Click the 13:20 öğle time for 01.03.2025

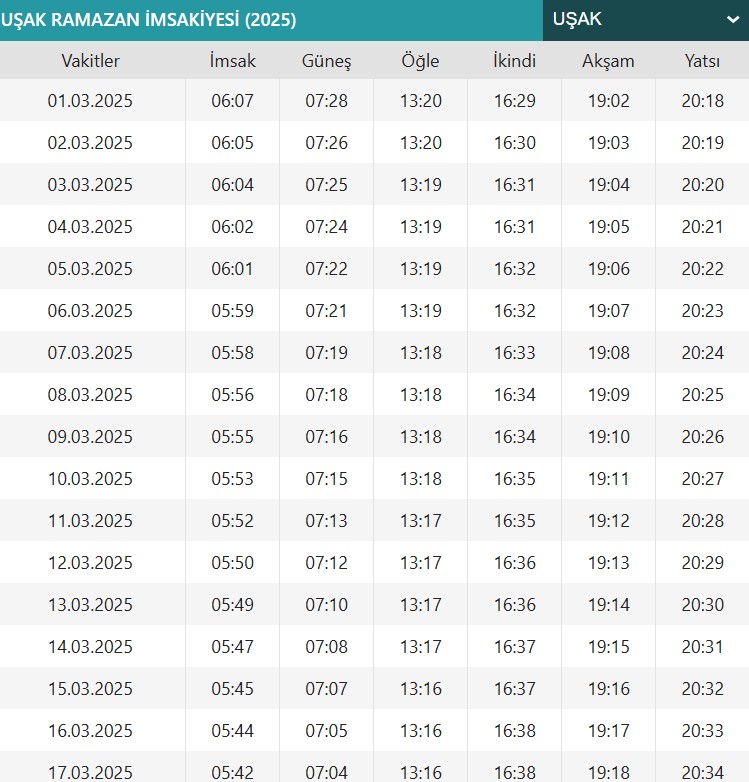(x=421, y=101)
